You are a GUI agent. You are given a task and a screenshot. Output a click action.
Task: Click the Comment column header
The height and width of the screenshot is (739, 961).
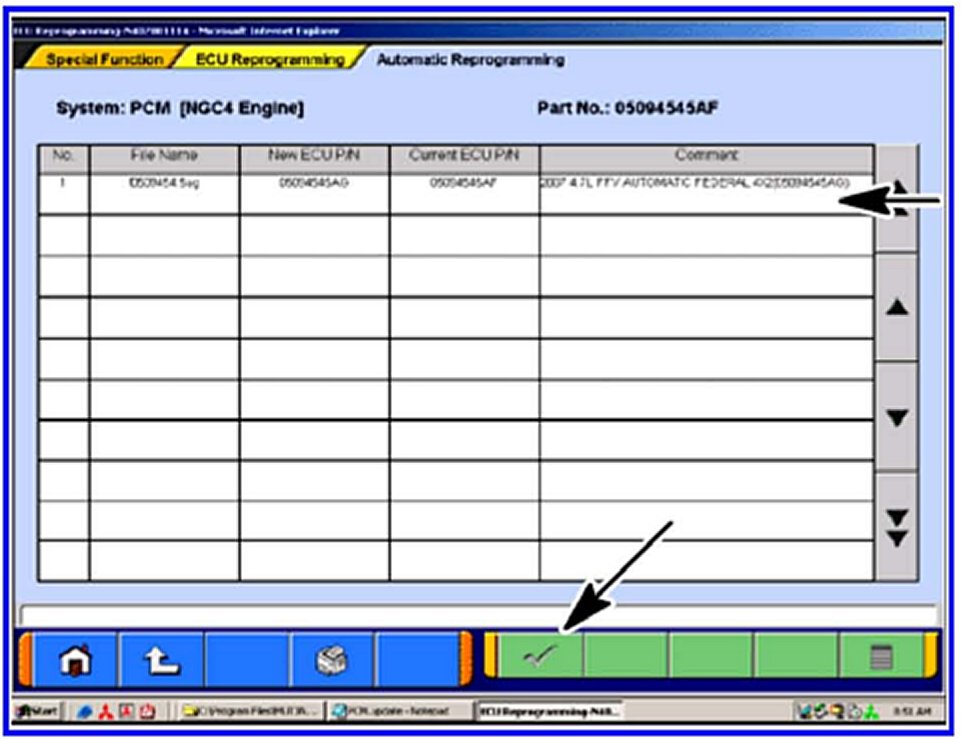pos(706,156)
